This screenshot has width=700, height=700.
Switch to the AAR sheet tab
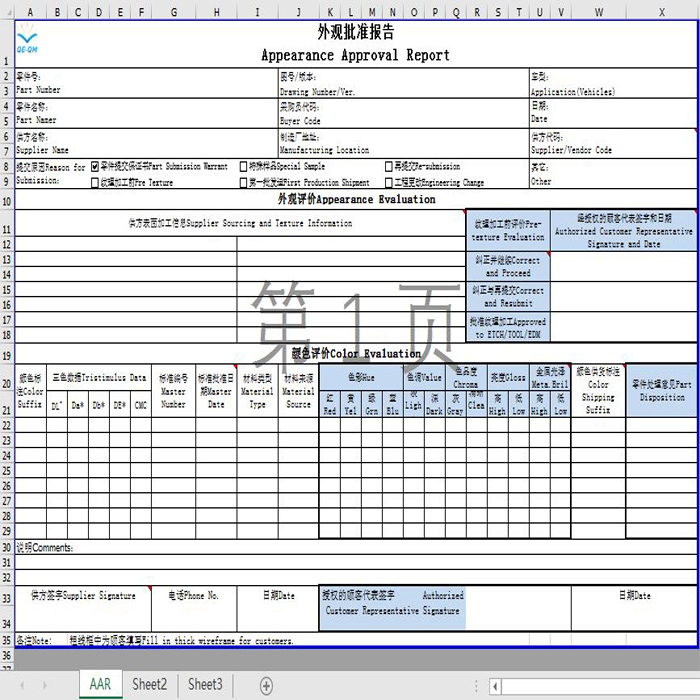tap(100, 684)
